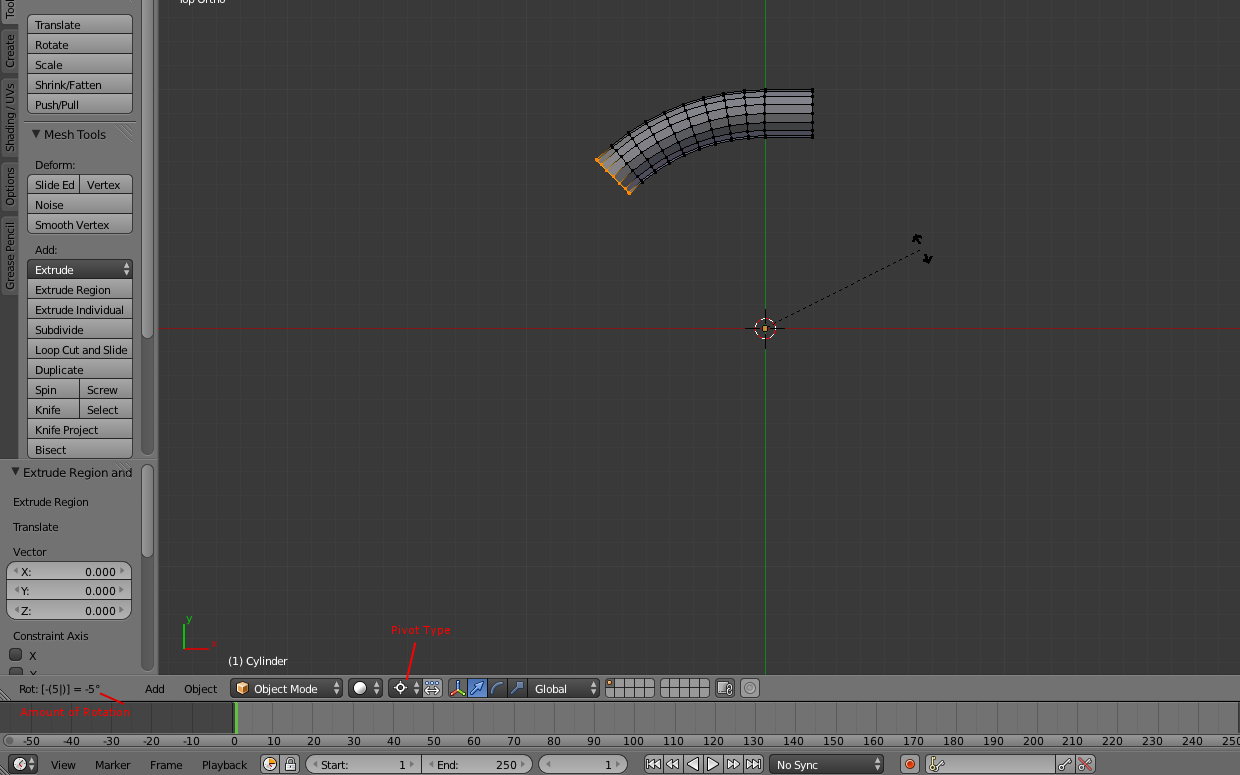The height and width of the screenshot is (775, 1240).
Task: Click the Spin button
Action: [54, 389]
